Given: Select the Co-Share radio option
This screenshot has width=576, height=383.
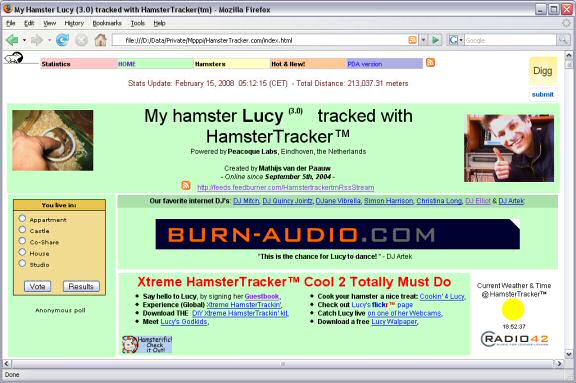Looking at the screenshot, I should pyautogui.click(x=22, y=241).
